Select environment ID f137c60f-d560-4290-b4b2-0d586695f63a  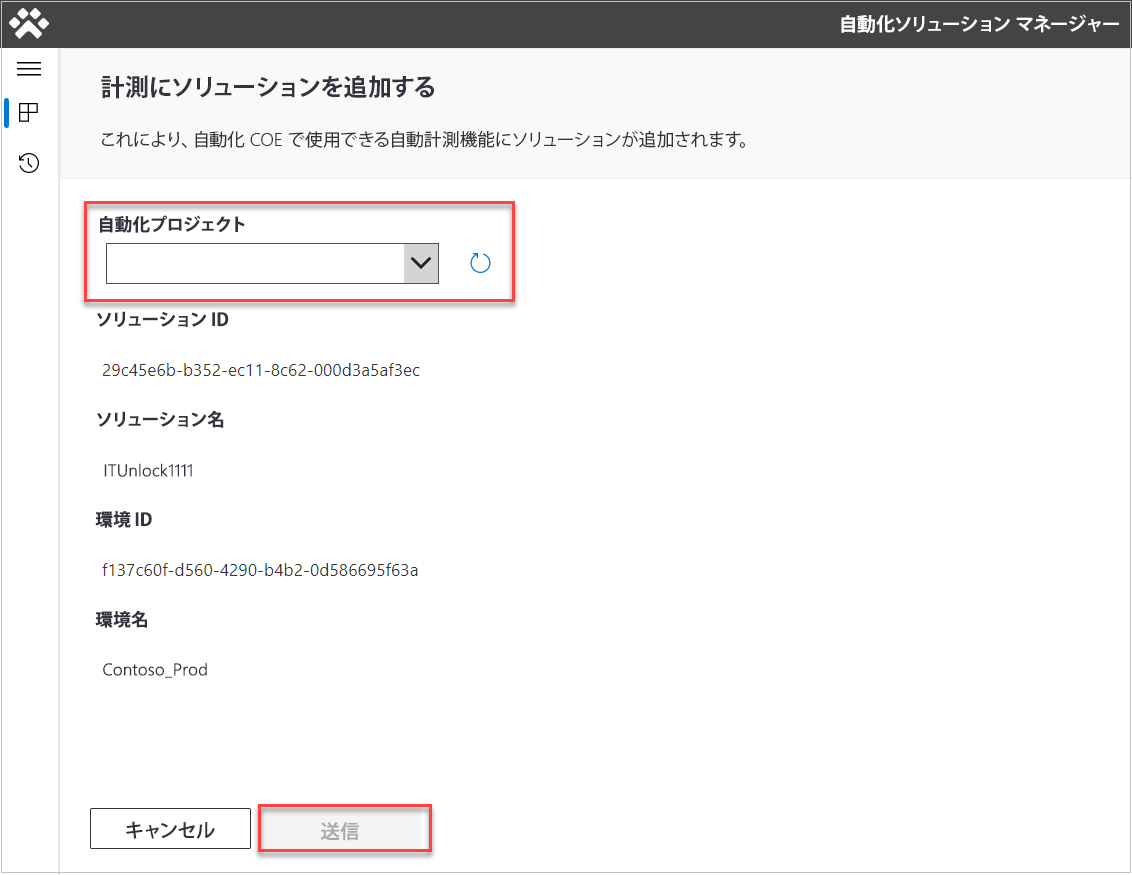[260, 570]
